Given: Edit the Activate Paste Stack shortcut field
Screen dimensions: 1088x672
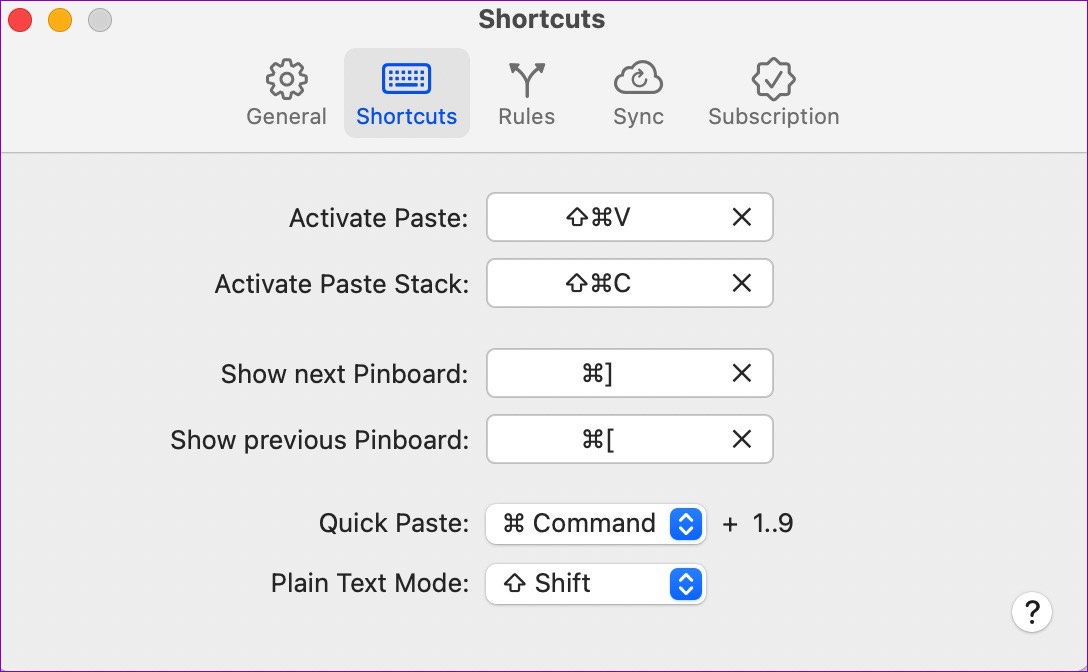Looking at the screenshot, I should click(x=629, y=283).
